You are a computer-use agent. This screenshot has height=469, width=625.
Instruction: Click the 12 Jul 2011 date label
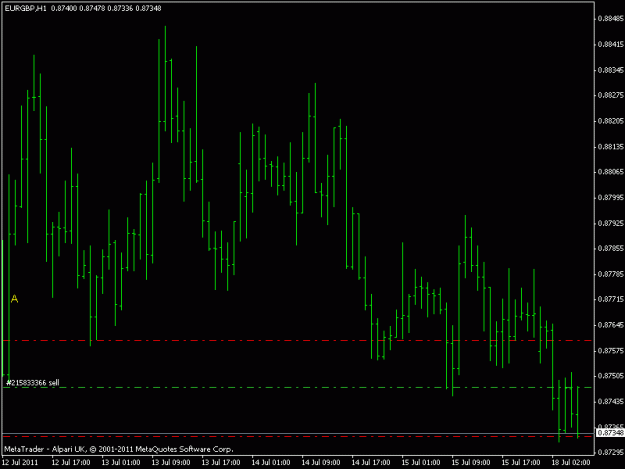point(20,462)
